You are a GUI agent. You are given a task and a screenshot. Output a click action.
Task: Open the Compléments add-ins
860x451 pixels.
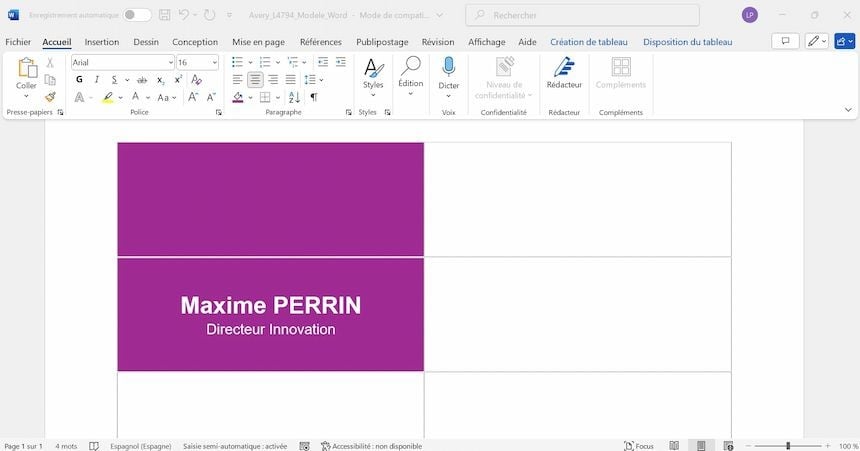(x=621, y=74)
